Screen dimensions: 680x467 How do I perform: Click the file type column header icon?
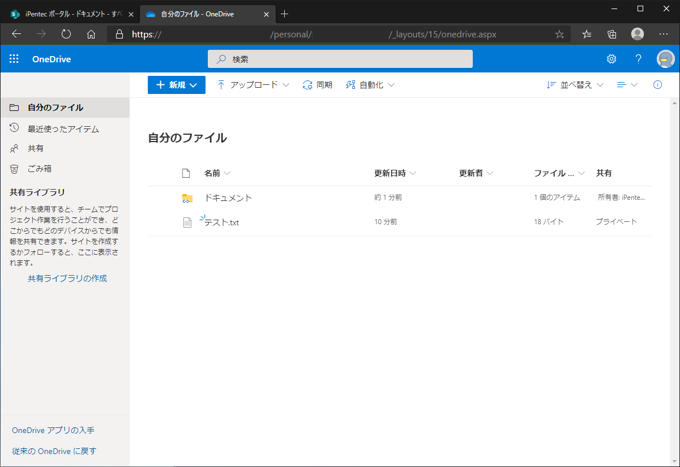(x=186, y=173)
